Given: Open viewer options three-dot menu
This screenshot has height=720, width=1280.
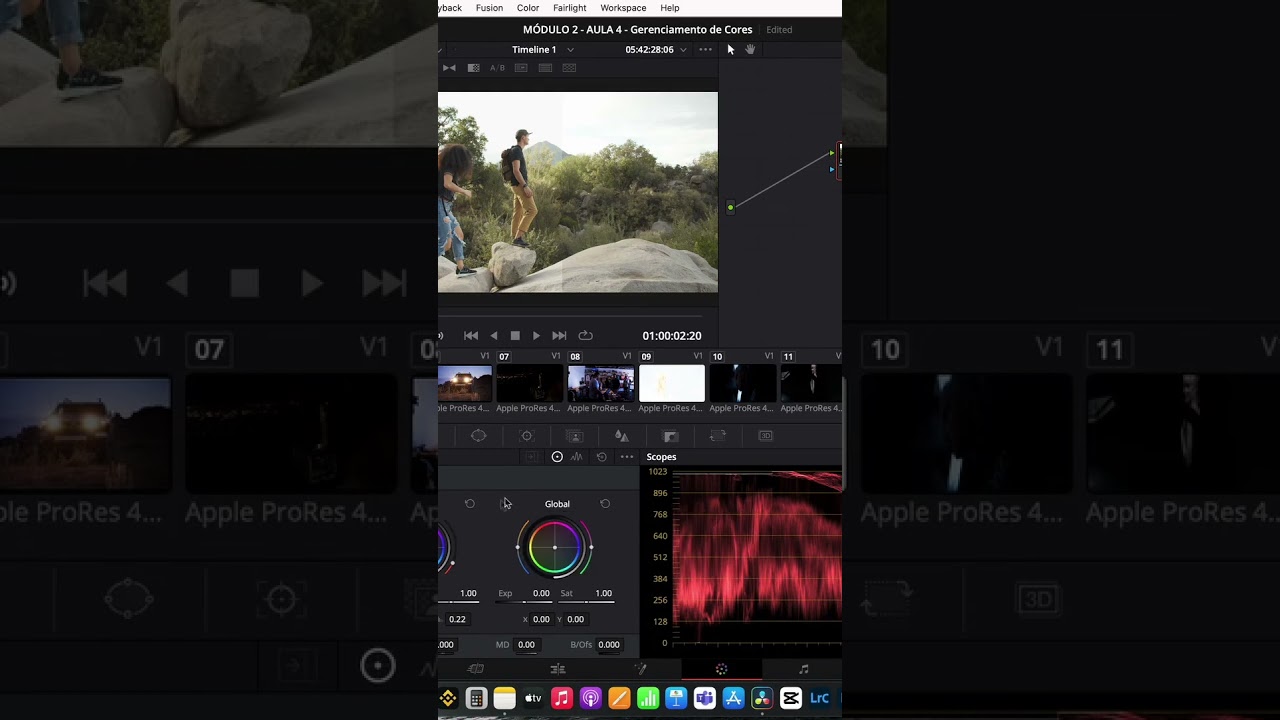Looking at the screenshot, I should coord(706,49).
